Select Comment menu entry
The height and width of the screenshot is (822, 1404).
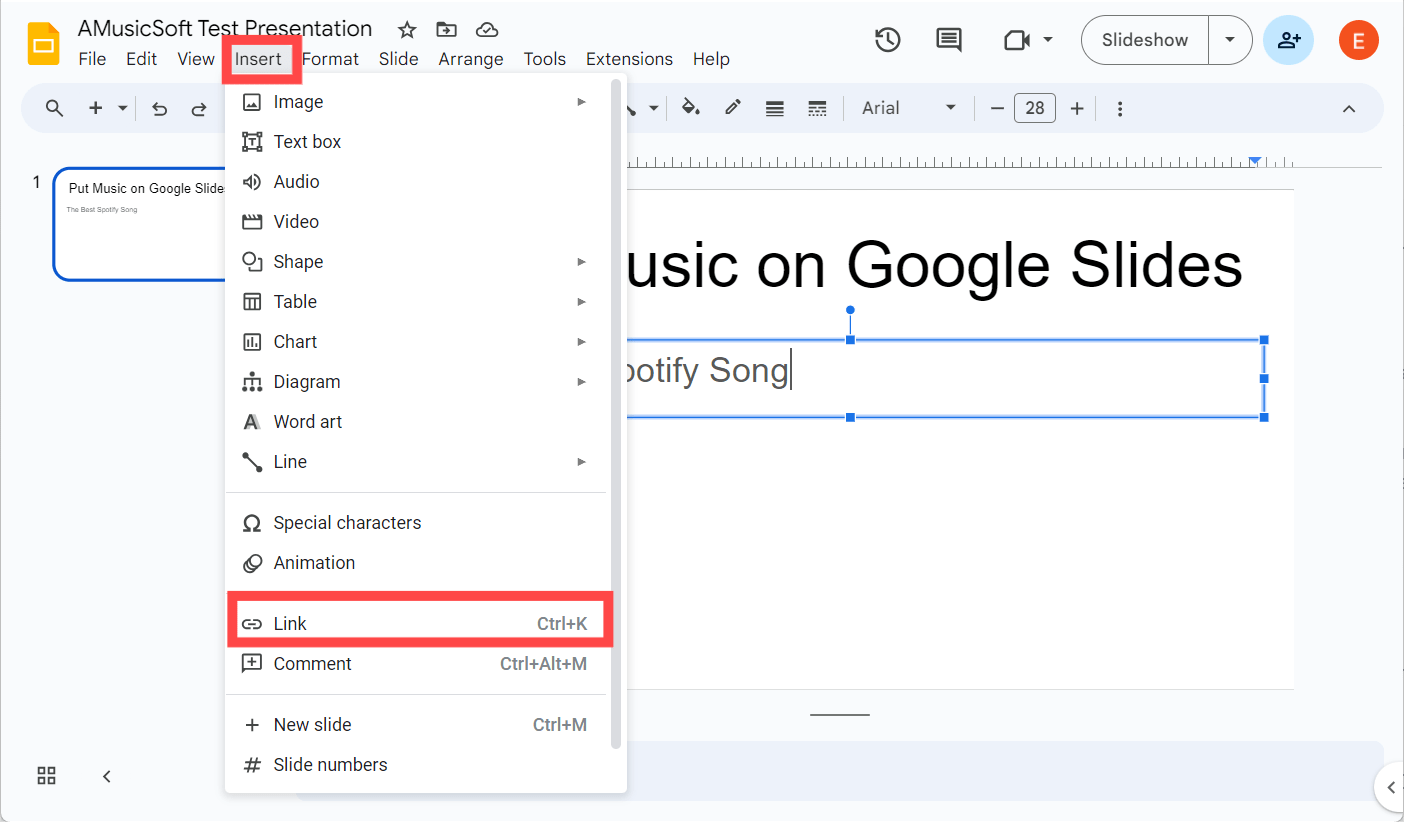(x=416, y=664)
